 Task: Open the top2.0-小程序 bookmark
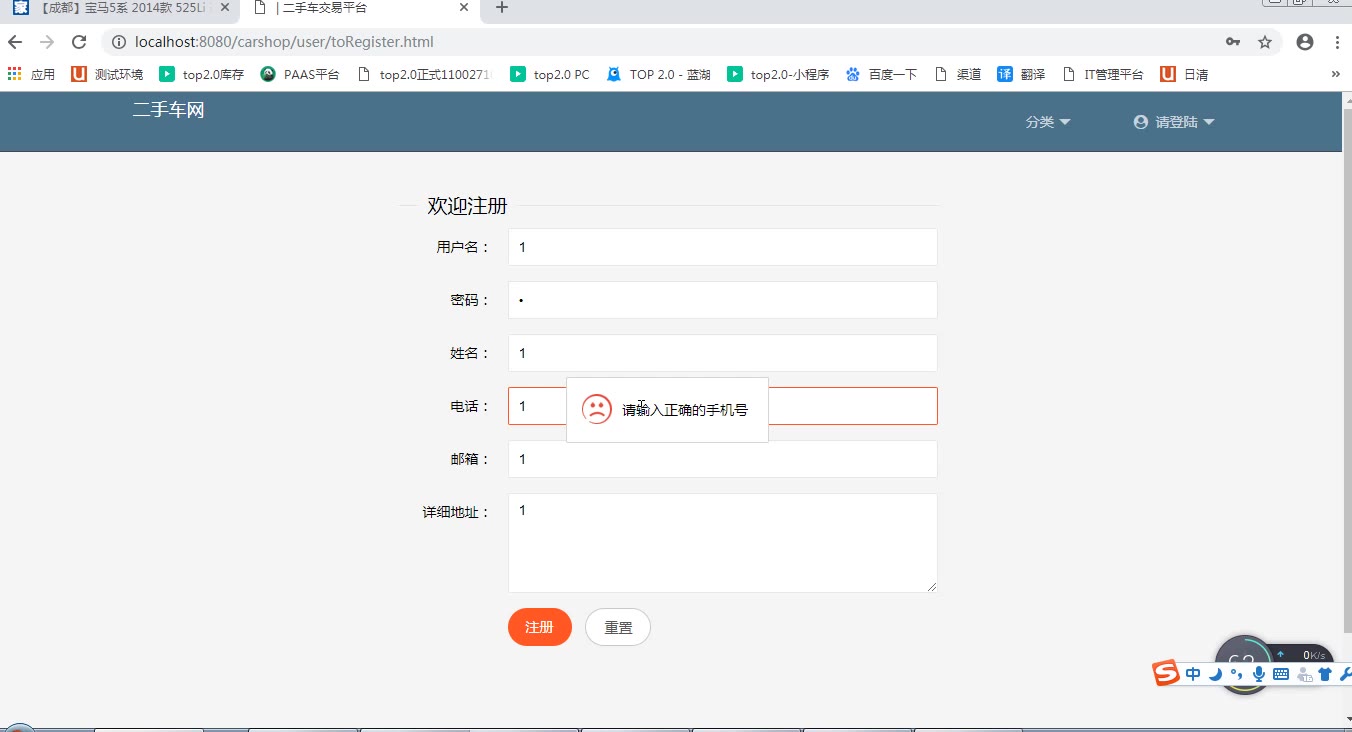click(x=778, y=74)
